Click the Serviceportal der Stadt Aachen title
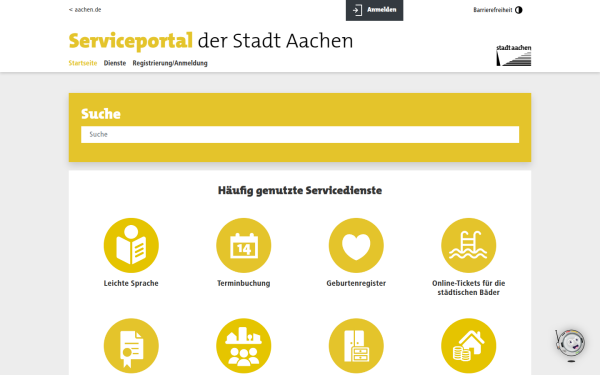Image resolution: width=600 pixels, height=375 pixels. tap(211, 41)
